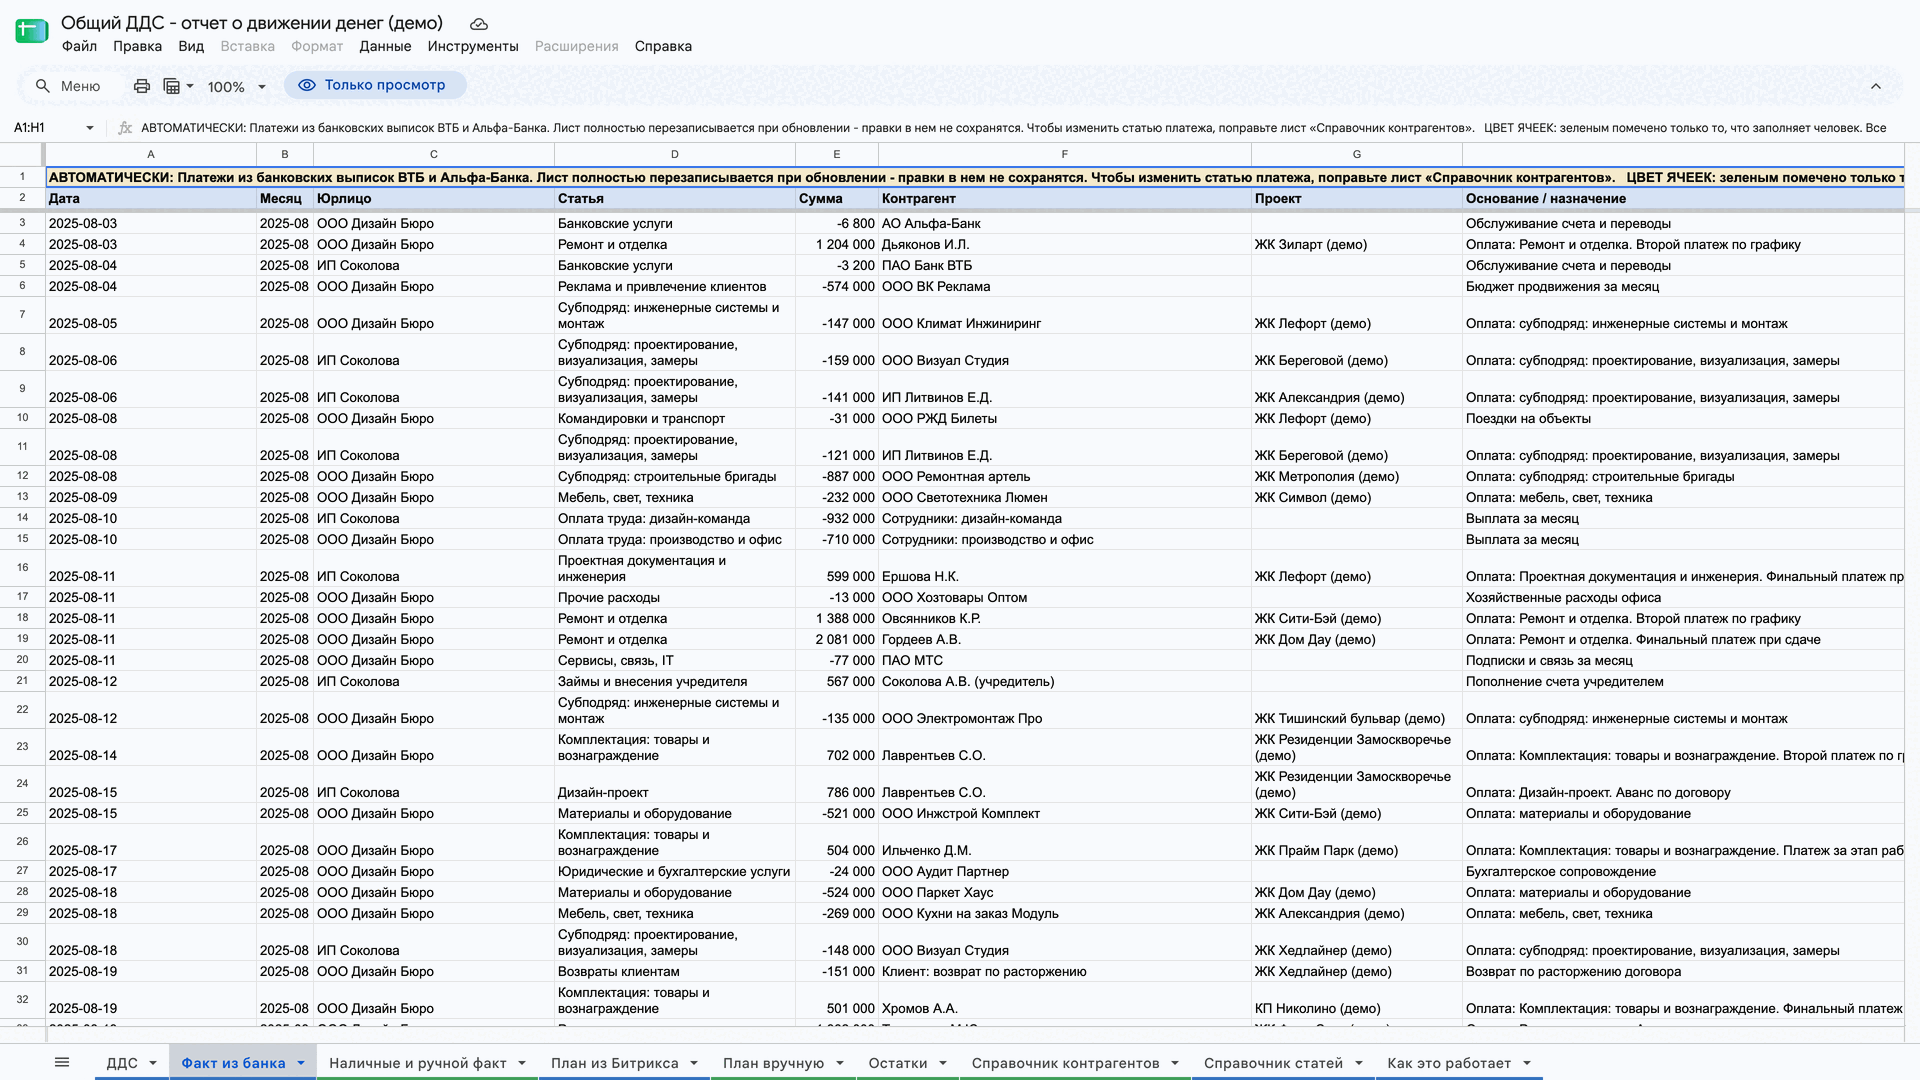Collapse the toolbar with the chevron-up icon
The height and width of the screenshot is (1080, 1920).
1876,86
